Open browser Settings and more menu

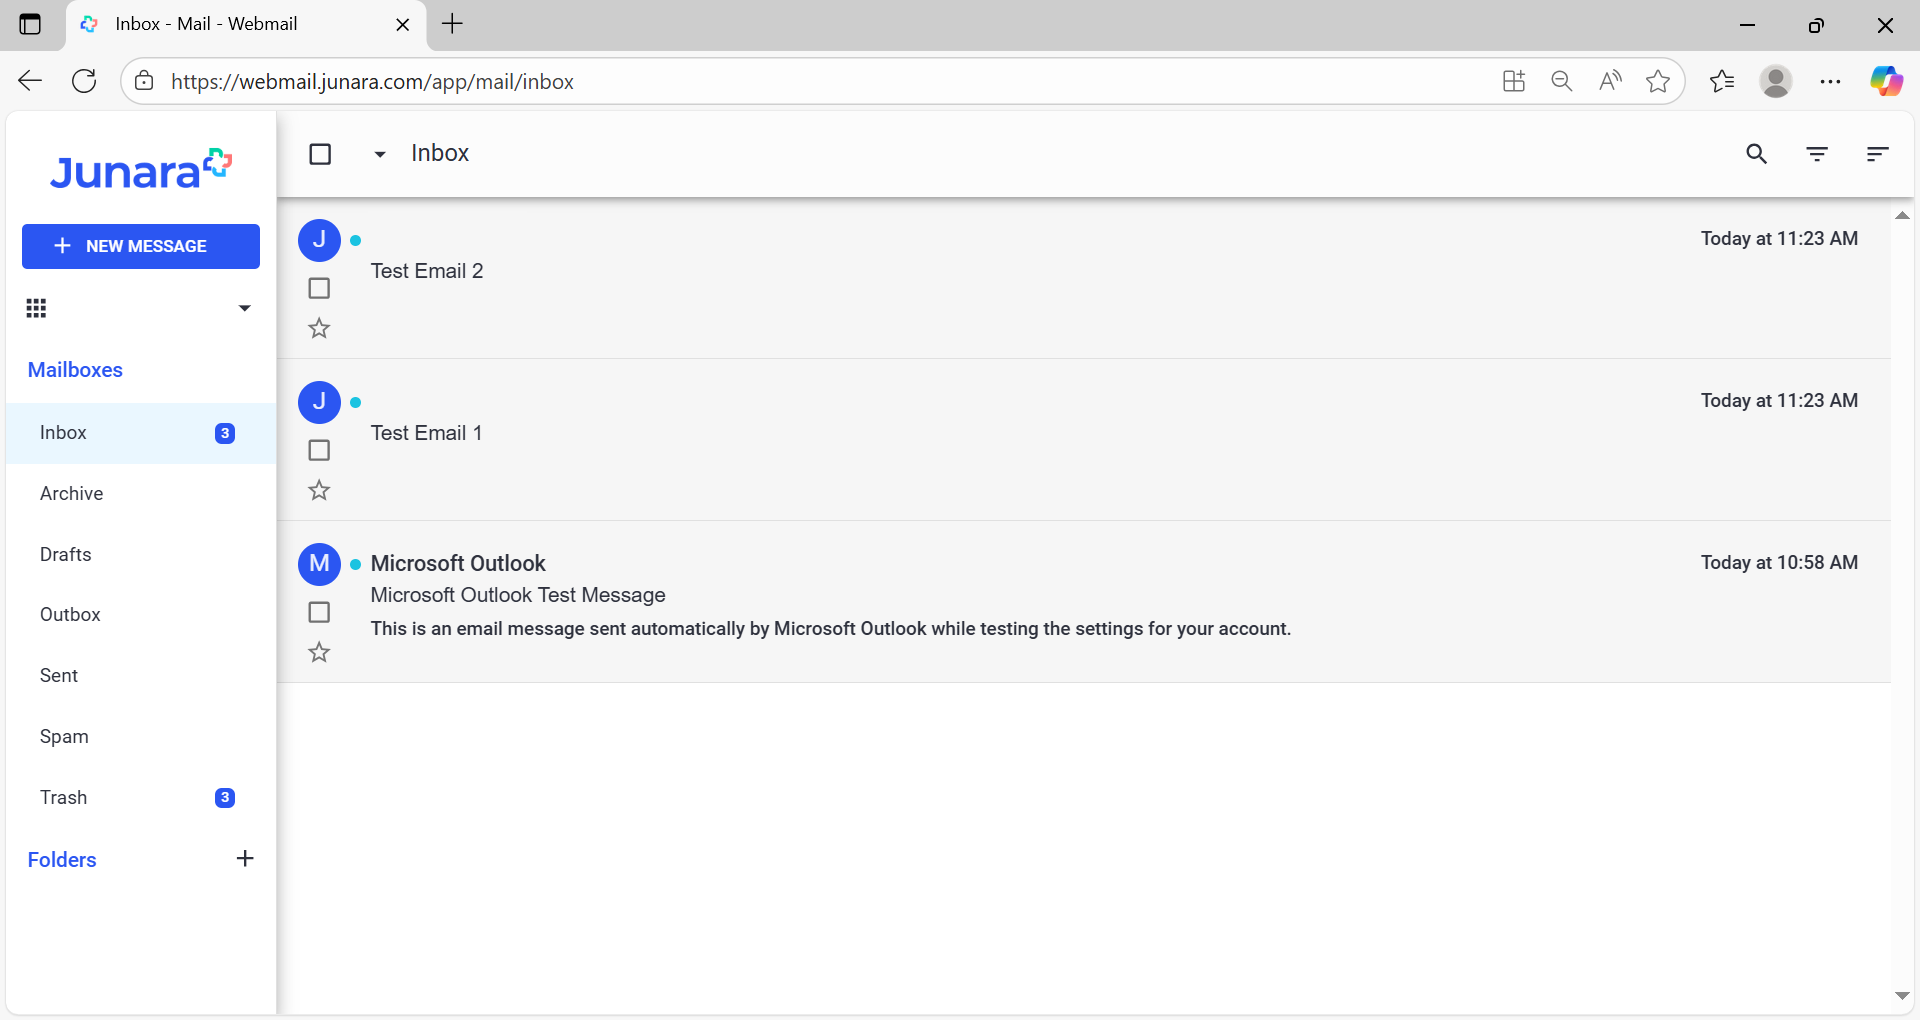pyautogui.click(x=1830, y=81)
